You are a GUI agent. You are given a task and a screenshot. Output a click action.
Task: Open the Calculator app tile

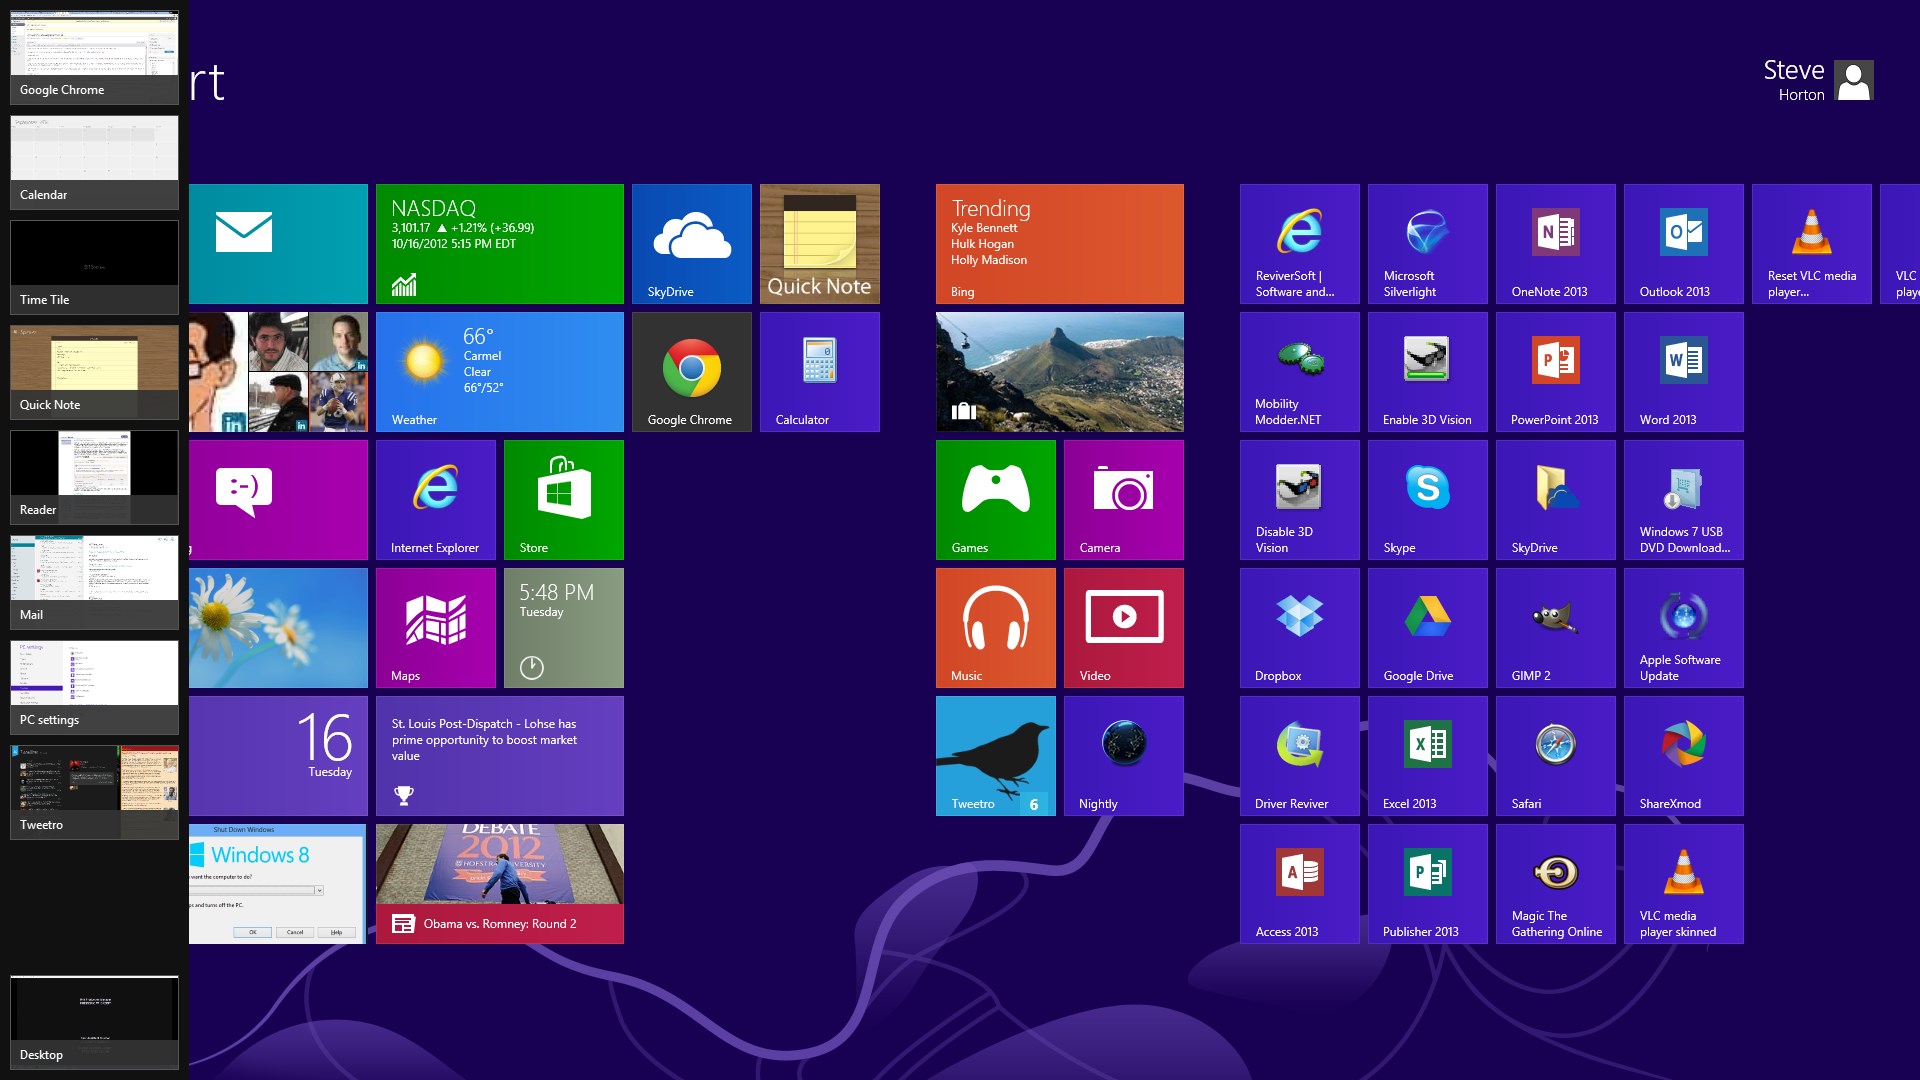[819, 372]
